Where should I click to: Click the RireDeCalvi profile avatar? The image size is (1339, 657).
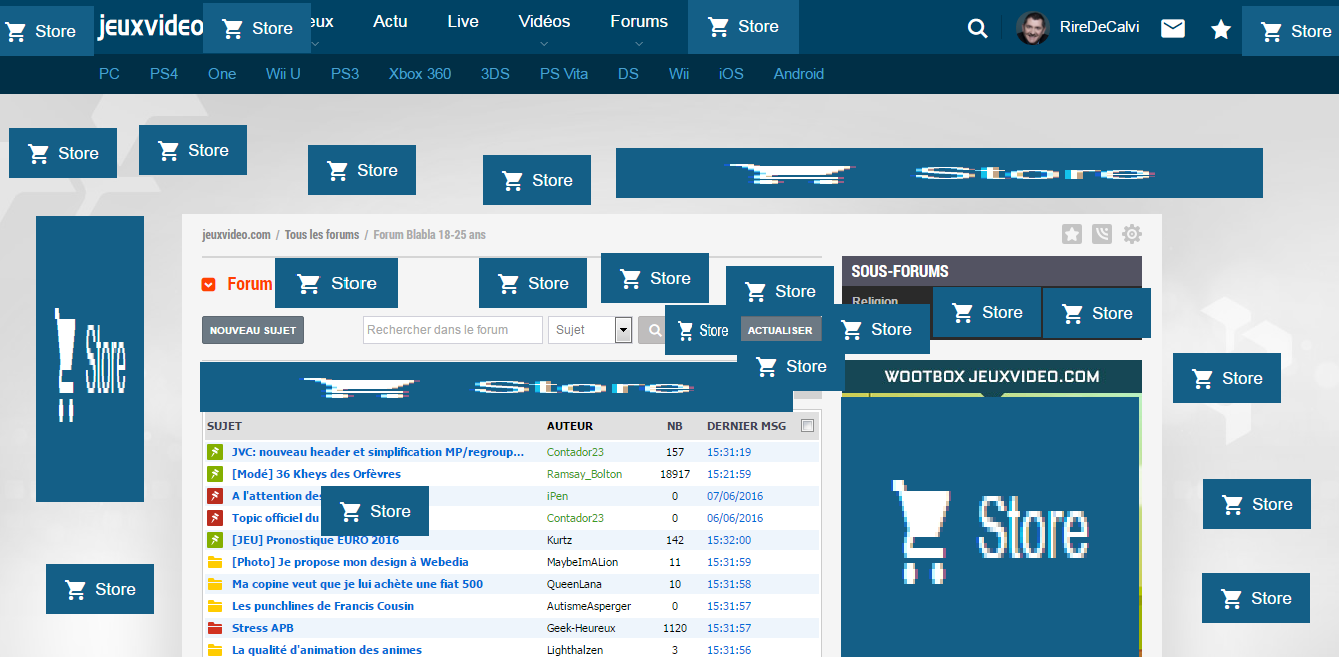tap(1033, 28)
